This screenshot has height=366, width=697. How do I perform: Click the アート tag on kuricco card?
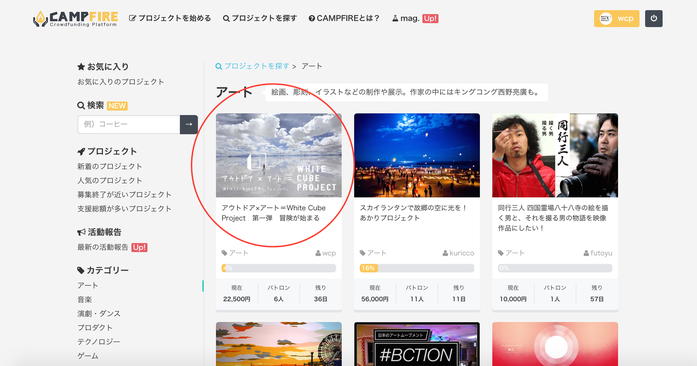(x=373, y=253)
